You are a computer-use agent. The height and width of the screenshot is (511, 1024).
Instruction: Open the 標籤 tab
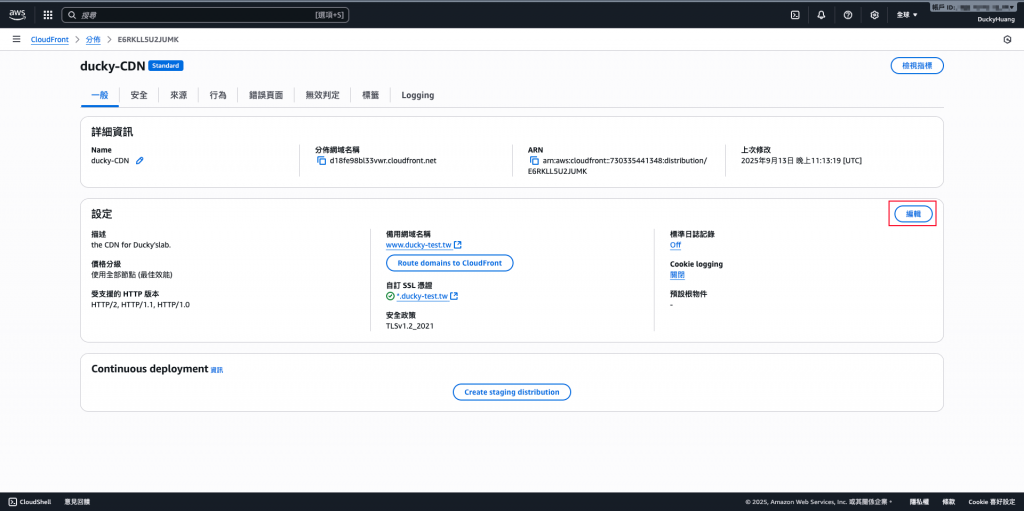(x=370, y=95)
